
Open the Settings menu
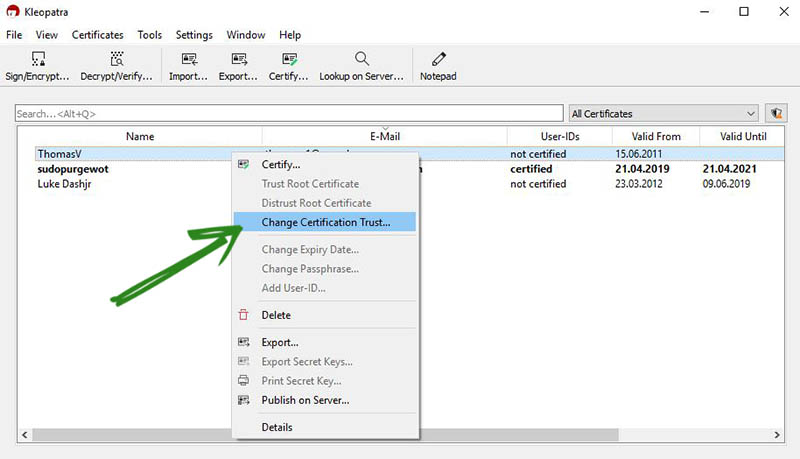coord(194,35)
